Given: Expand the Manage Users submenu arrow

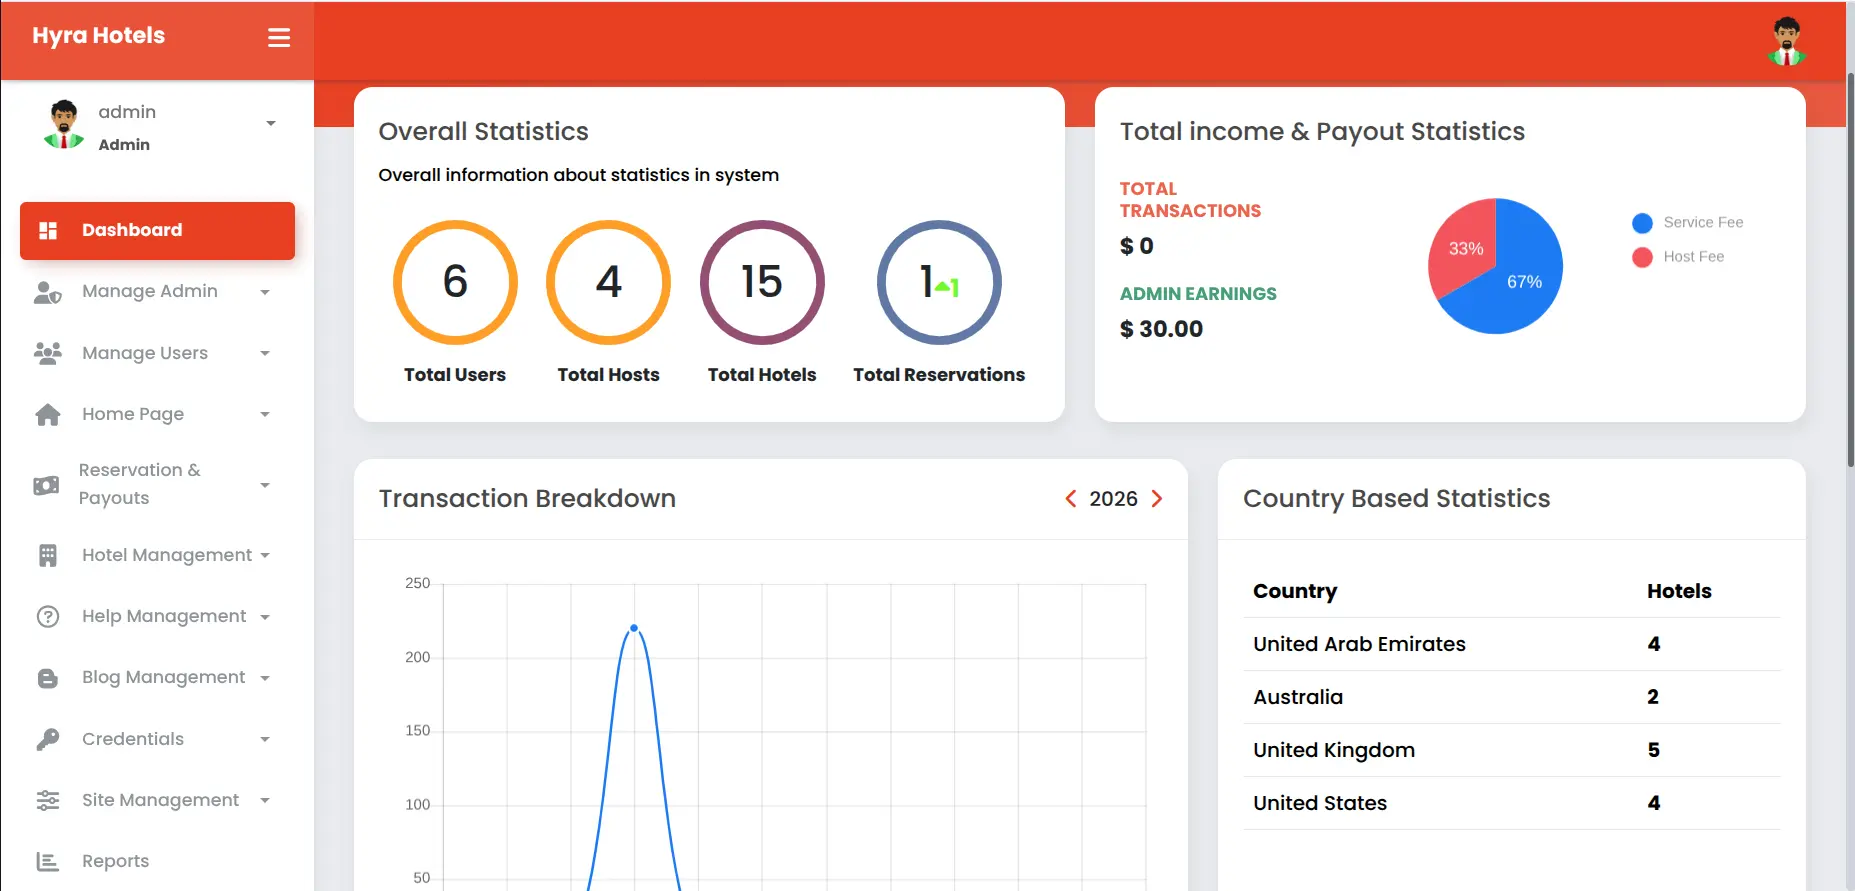Looking at the screenshot, I should click(265, 353).
